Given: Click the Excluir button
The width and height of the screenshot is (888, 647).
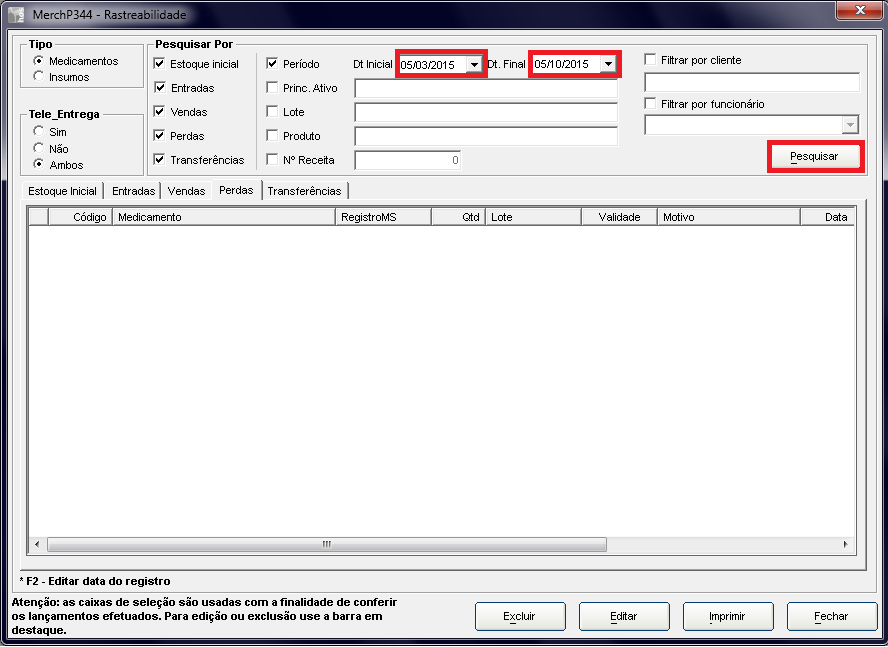Looking at the screenshot, I should pyautogui.click(x=519, y=617).
